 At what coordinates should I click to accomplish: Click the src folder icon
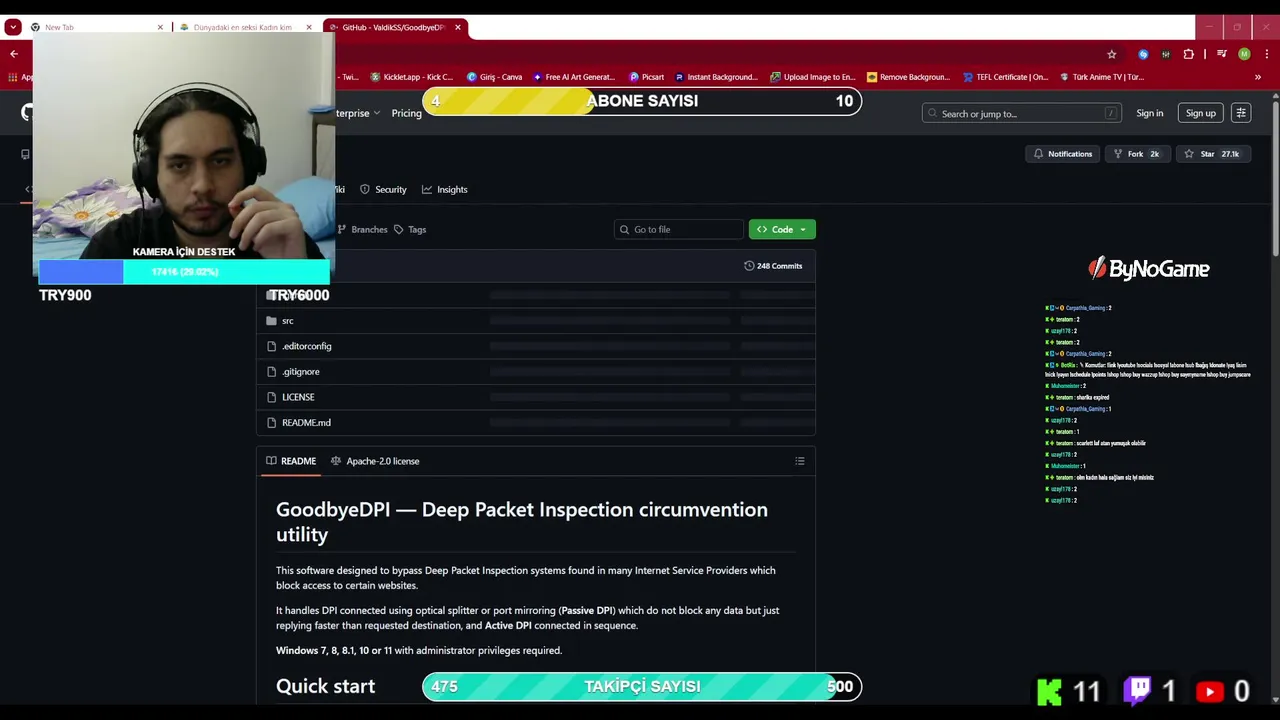coord(271,321)
